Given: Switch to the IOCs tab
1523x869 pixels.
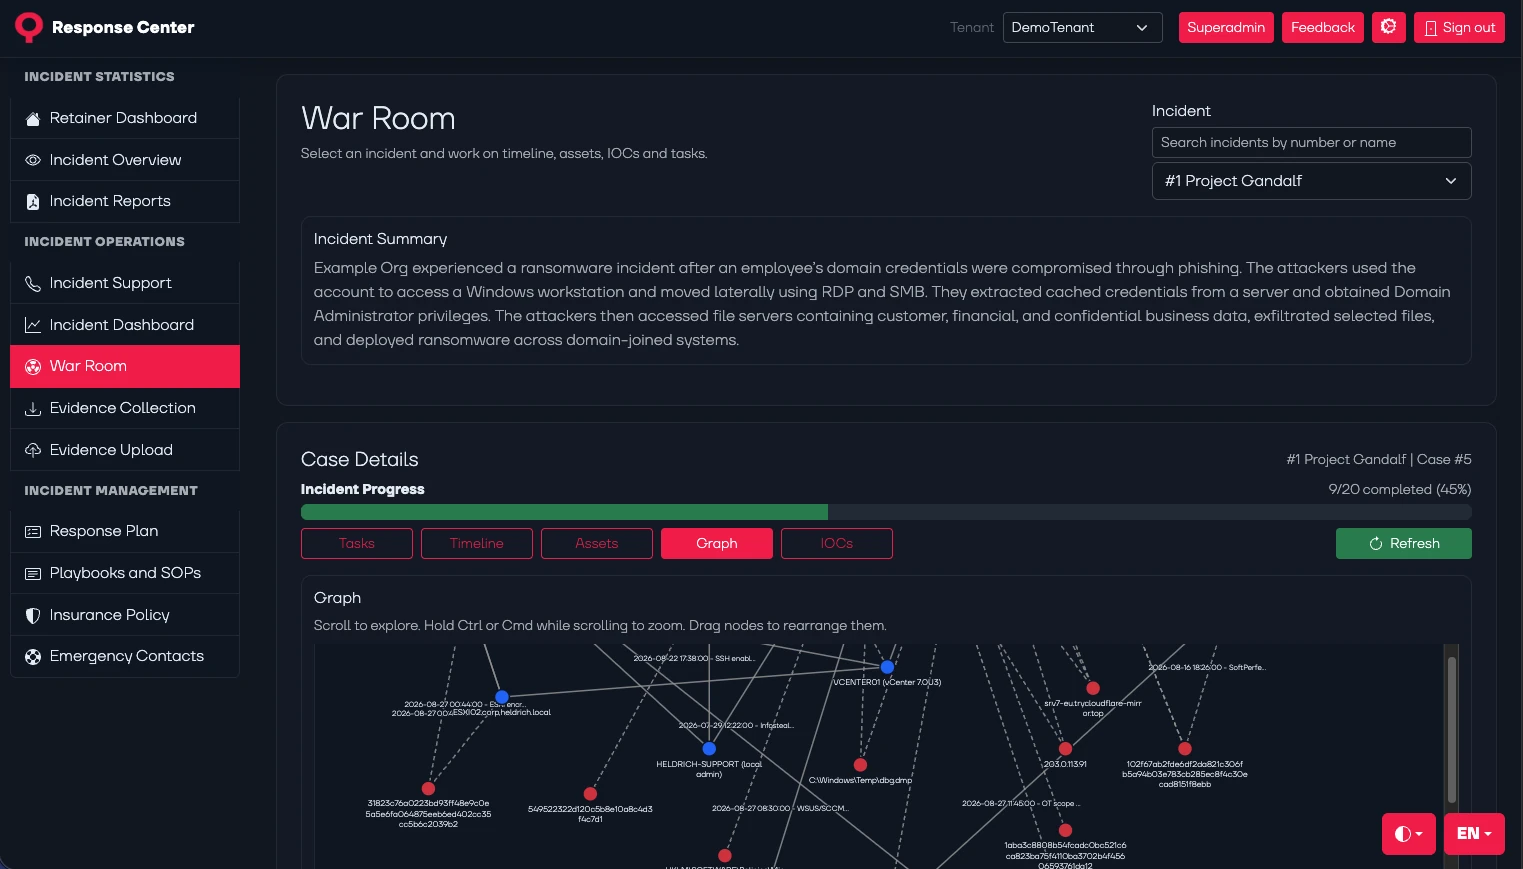Looking at the screenshot, I should (x=837, y=543).
